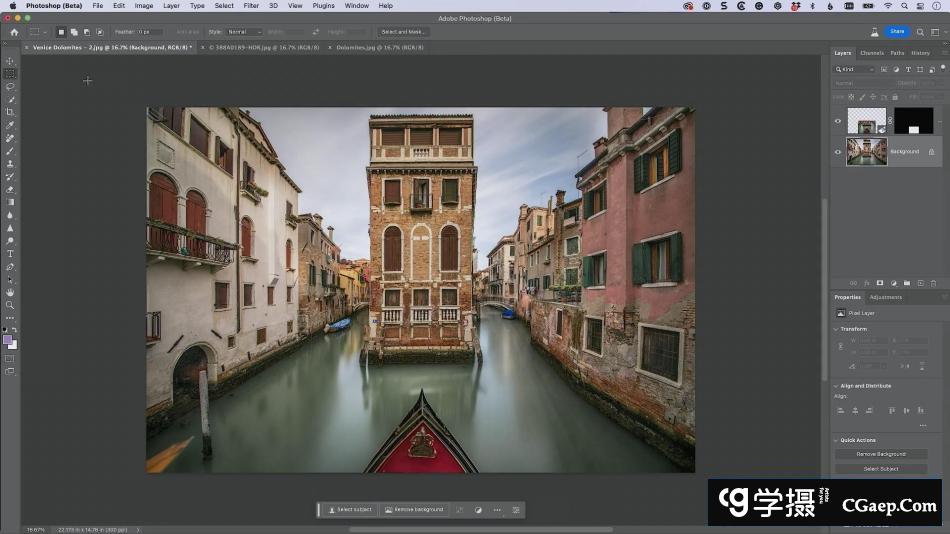Hide the Background layer visibility eye

838,152
